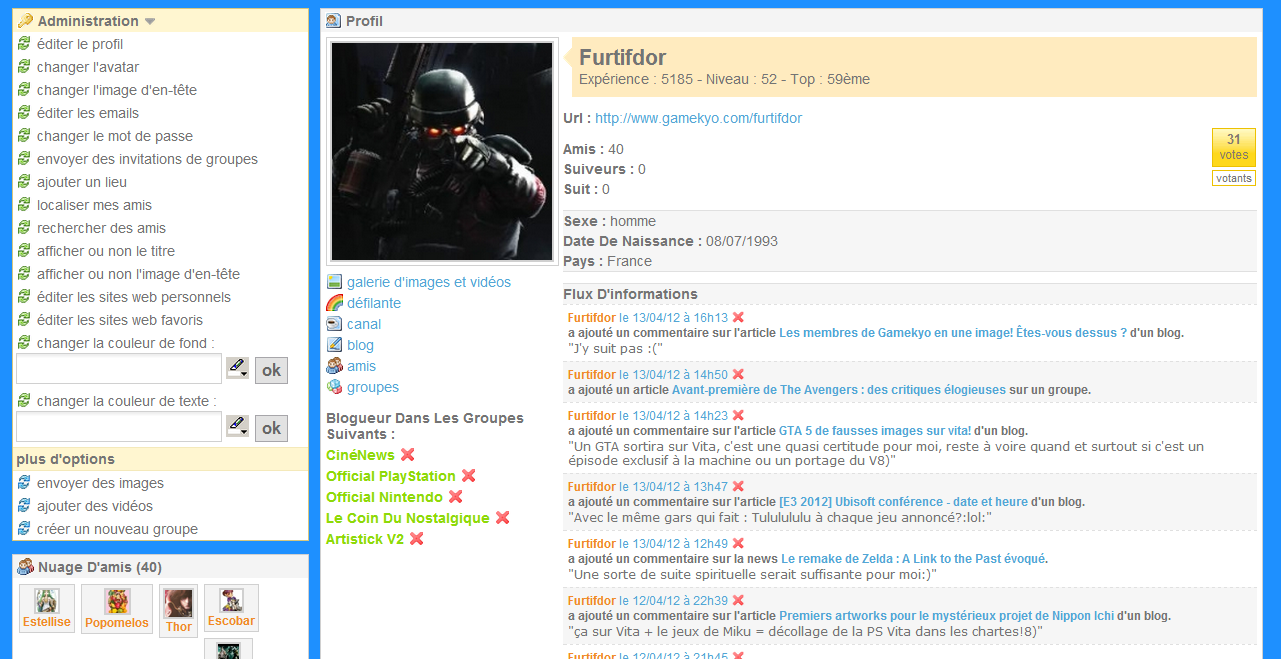This screenshot has height=659, width=1281.
Task: Delete the 13/04/12 13h47 feed entry
Action: pyautogui.click(x=738, y=487)
